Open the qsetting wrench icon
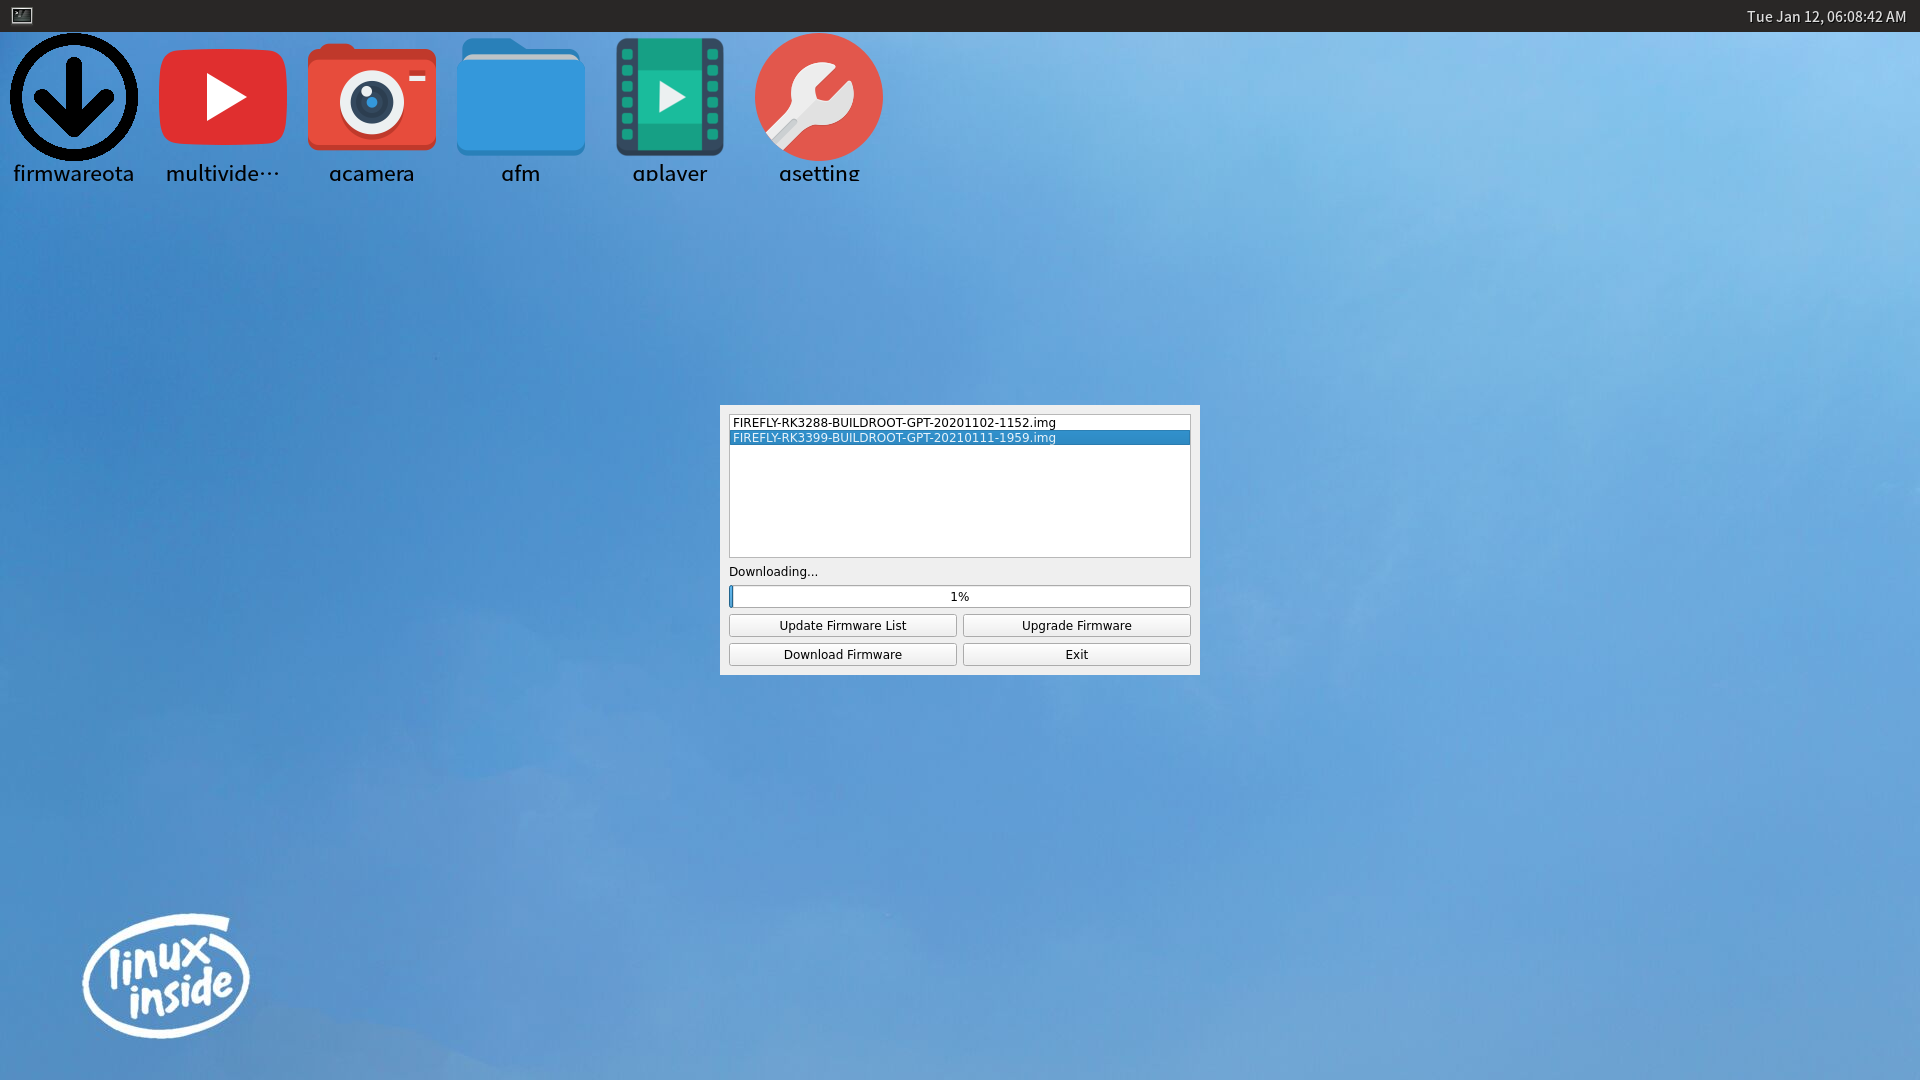 [819, 97]
